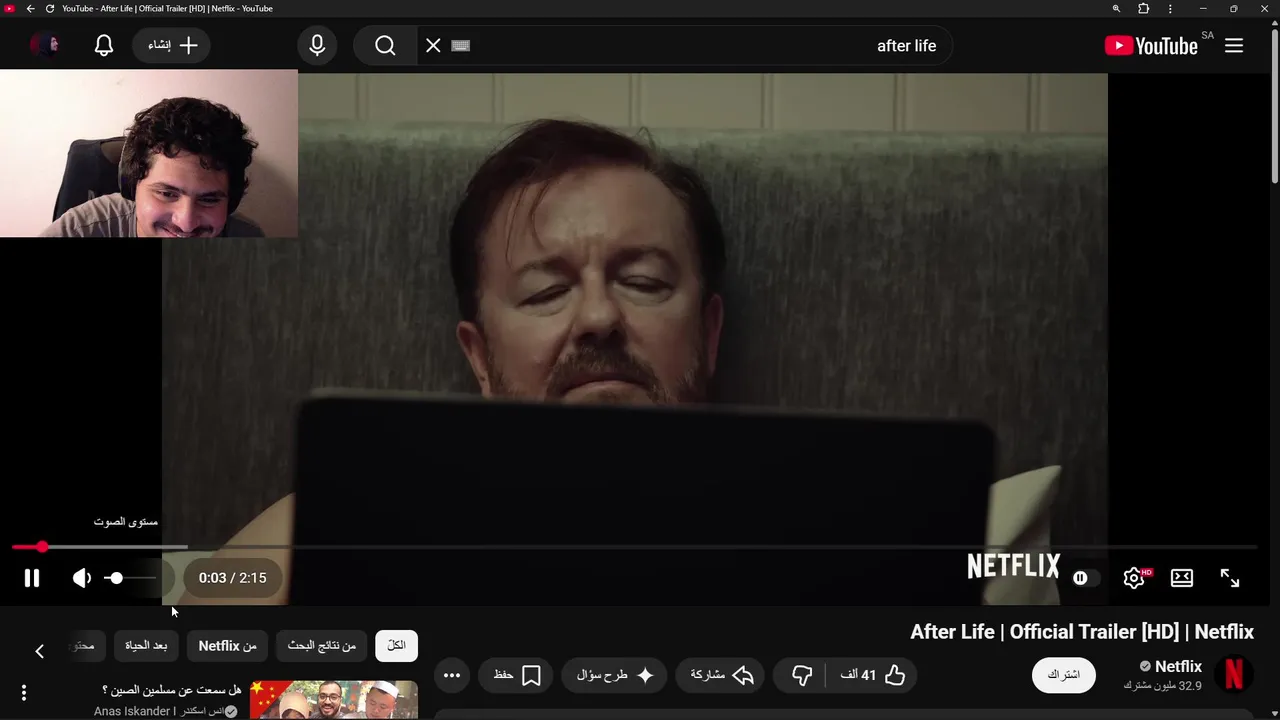Adjust the volume level slider
Viewport: 1280px width, 720px height.
click(132, 578)
